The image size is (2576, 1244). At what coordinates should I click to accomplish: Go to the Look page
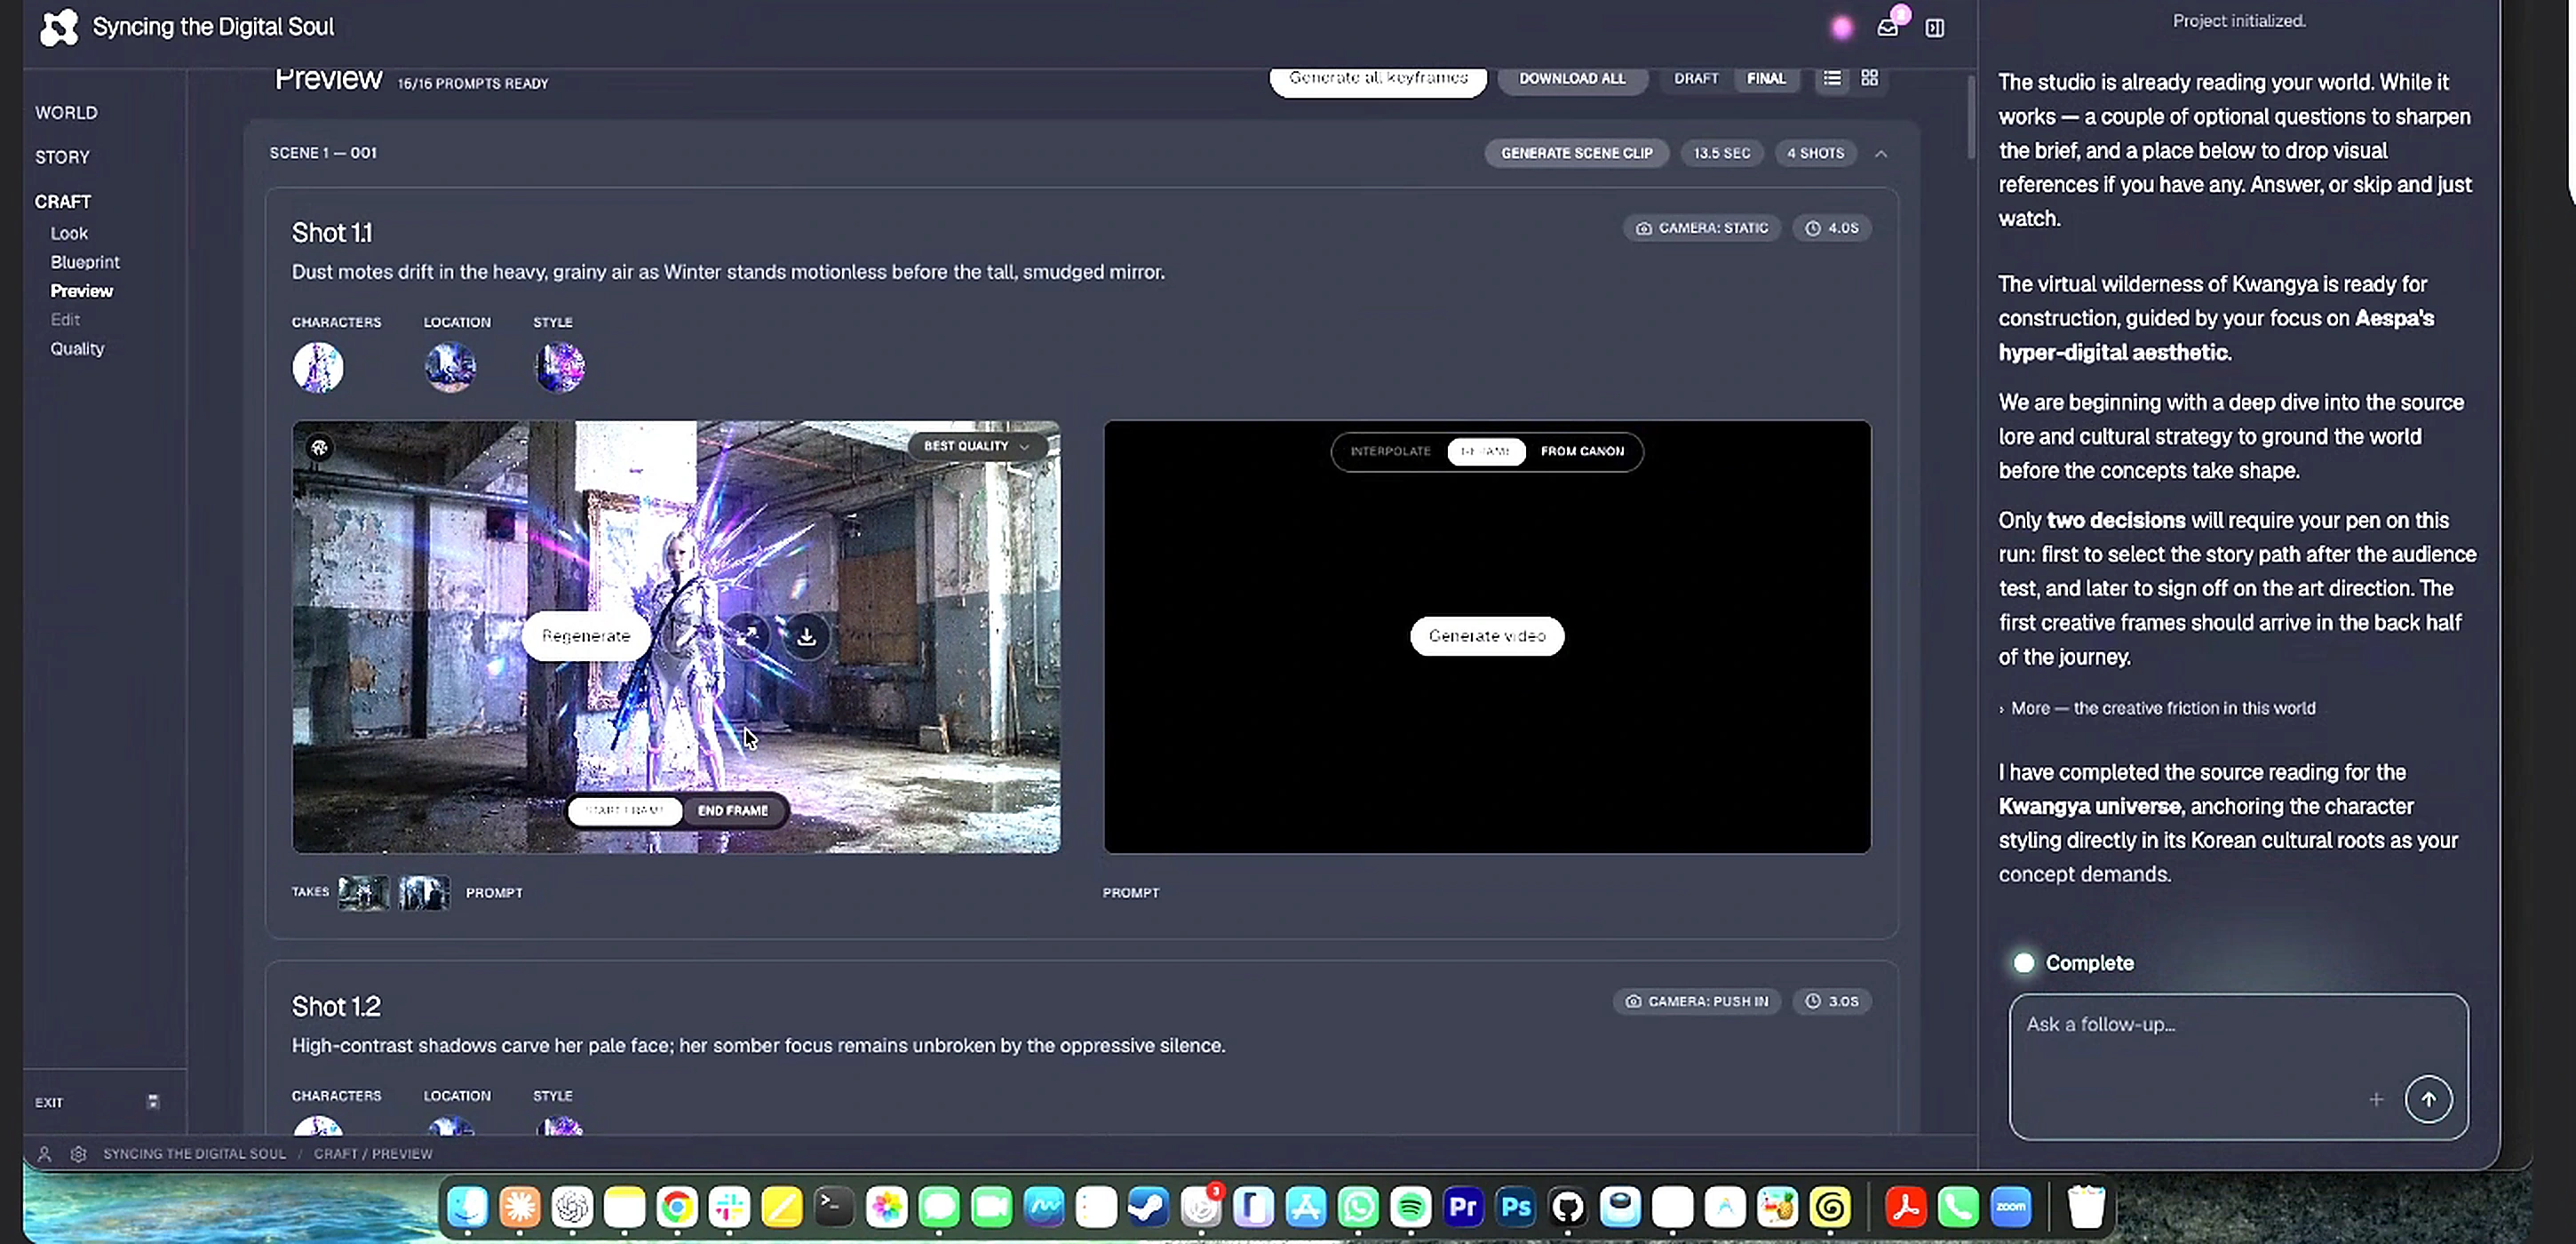tap(69, 233)
